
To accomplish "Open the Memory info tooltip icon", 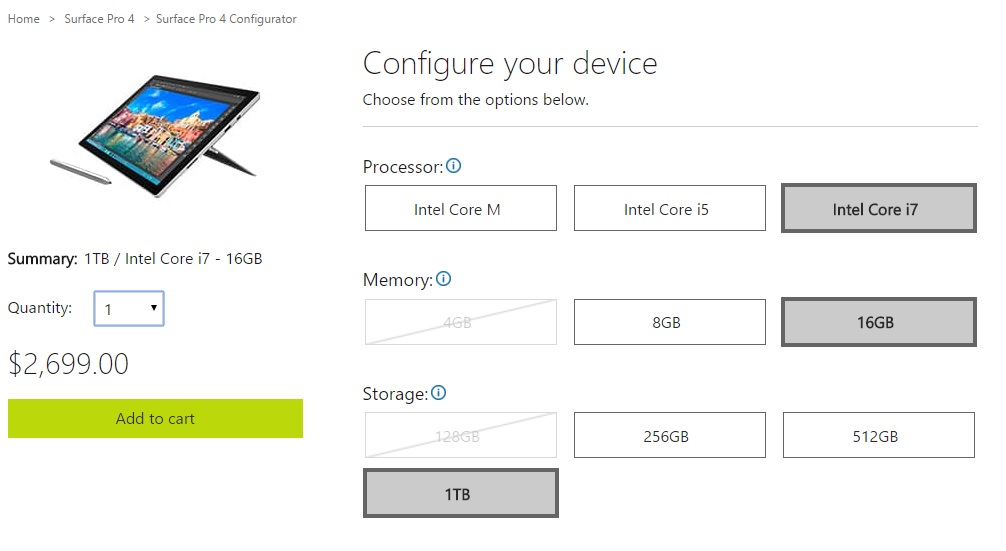I will tap(444, 279).
